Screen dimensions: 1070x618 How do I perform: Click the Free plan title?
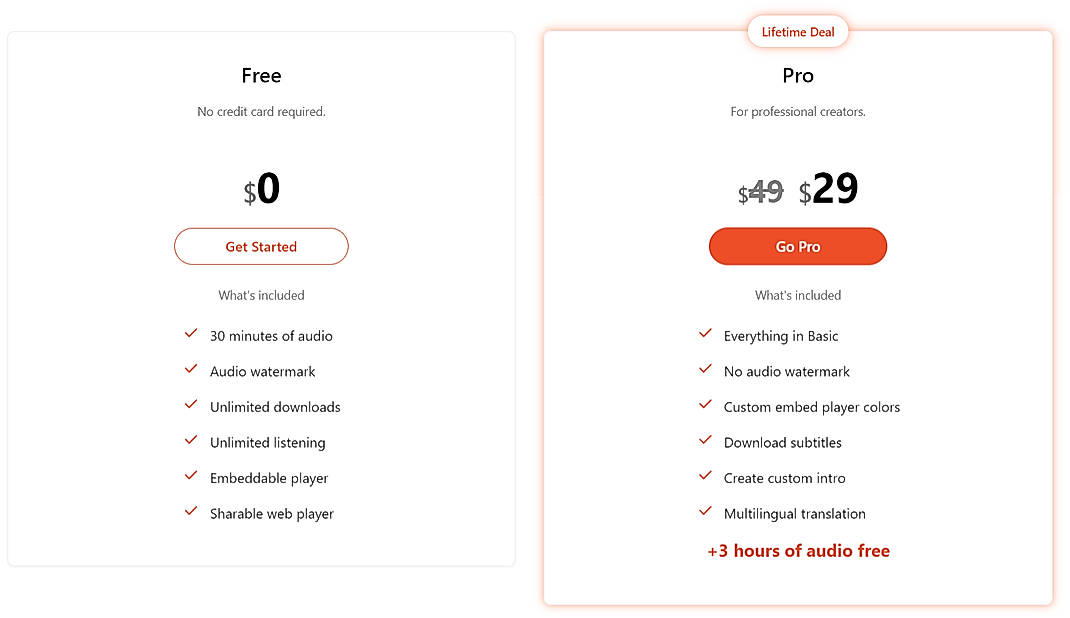pos(261,75)
